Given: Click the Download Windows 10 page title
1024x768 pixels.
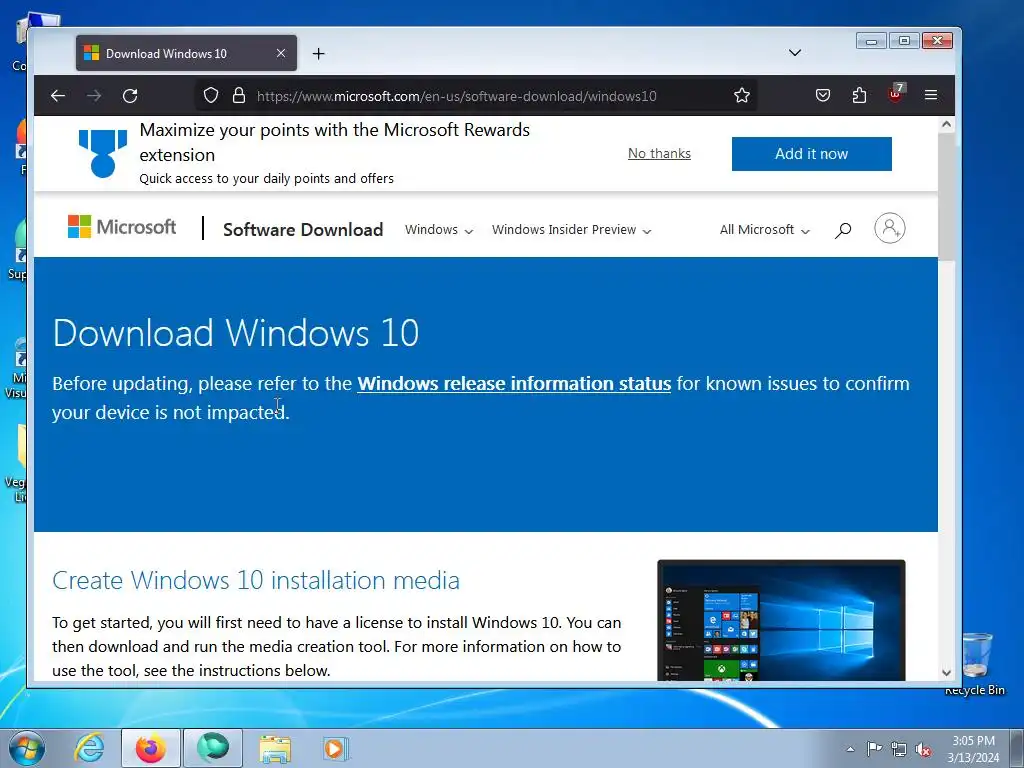Looking at the screenshot, I should click(x=236, y=332).
